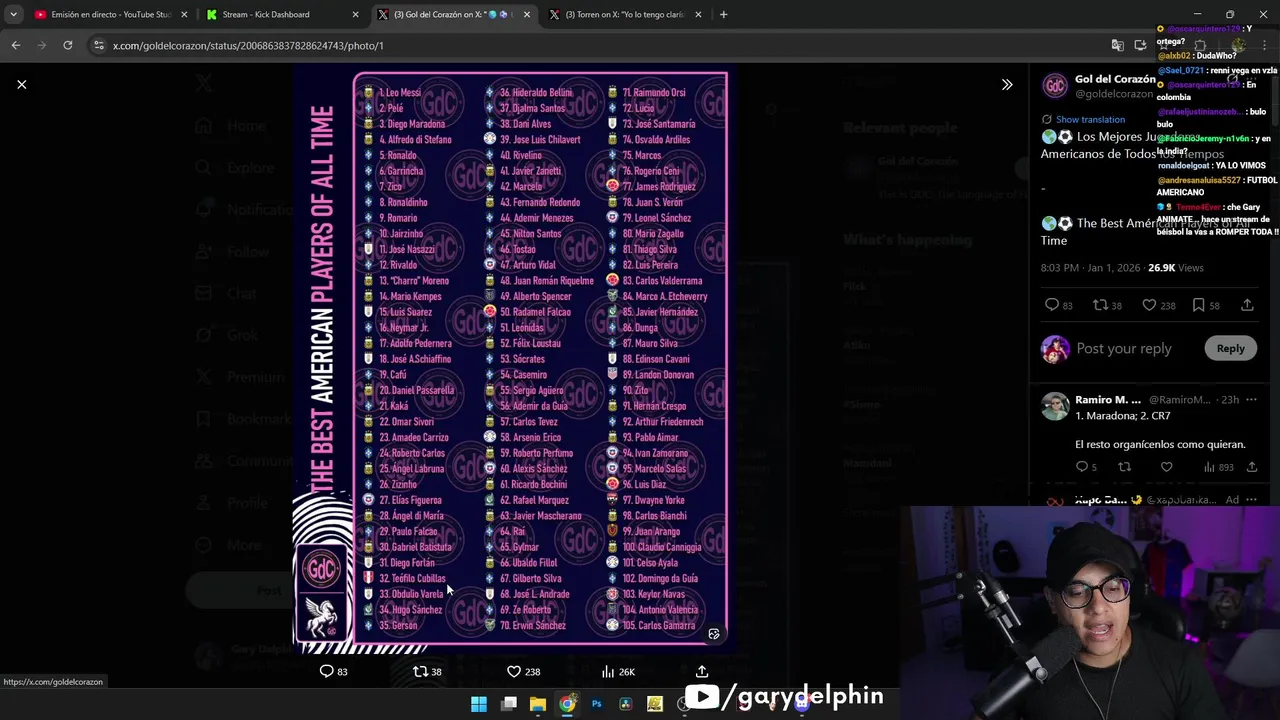Screen dimensions: 1280x720
Task: Click the Reply button
Action: coord(1230,348)
